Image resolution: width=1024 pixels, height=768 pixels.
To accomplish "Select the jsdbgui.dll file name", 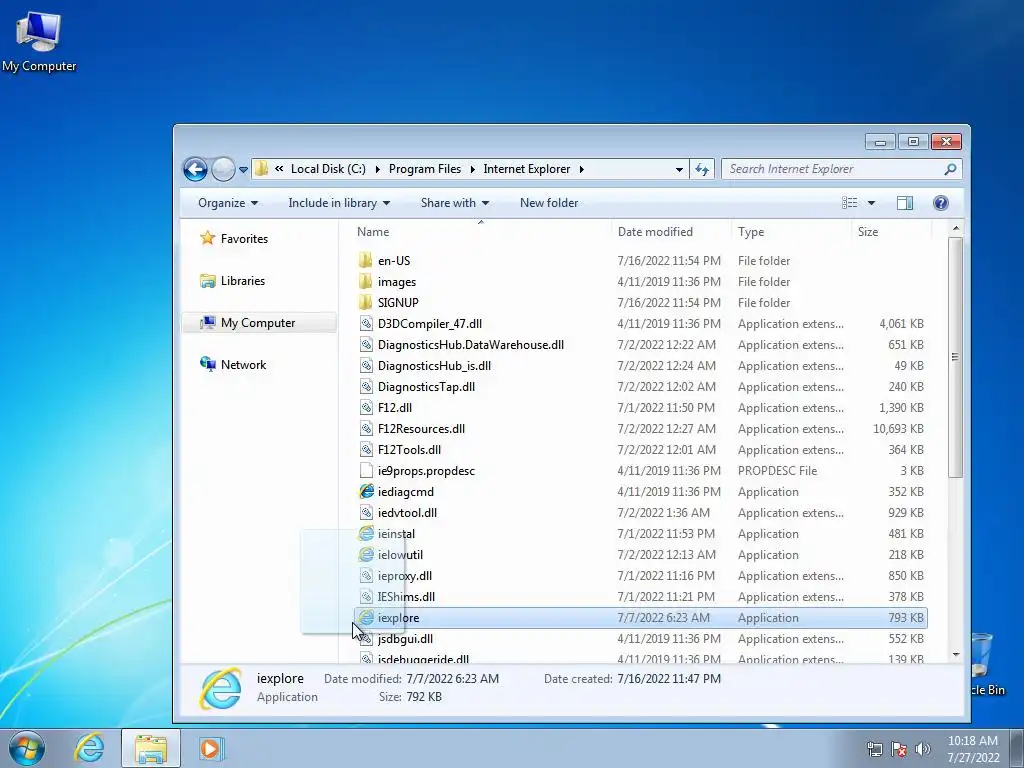I will 405,639.
